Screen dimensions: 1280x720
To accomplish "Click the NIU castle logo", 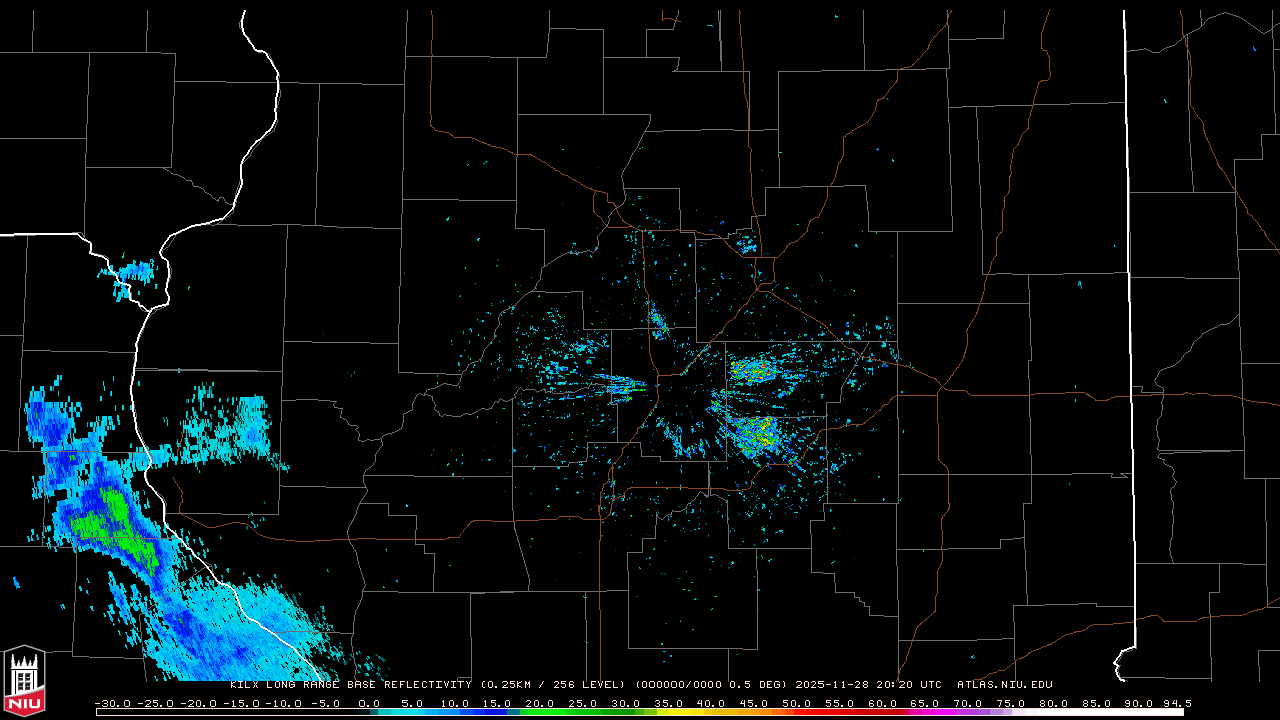I will [24, 681].
